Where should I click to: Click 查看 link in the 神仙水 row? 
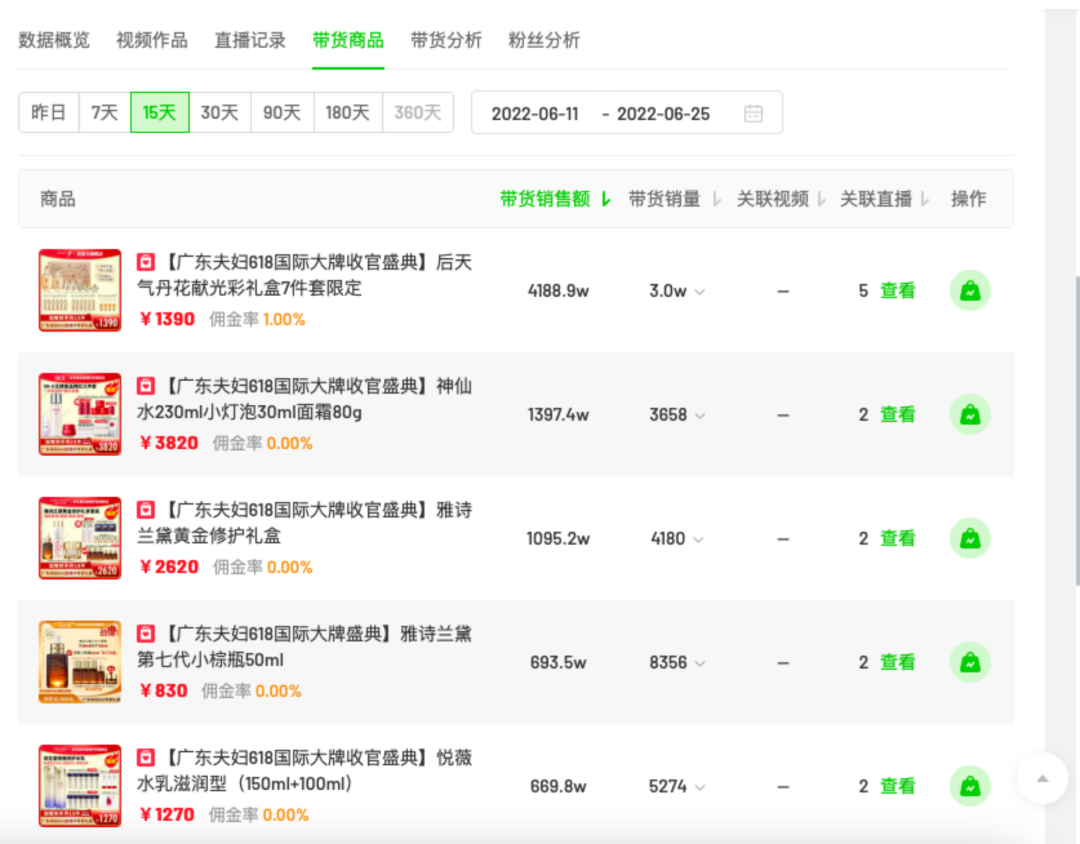[x=897, y=414]
